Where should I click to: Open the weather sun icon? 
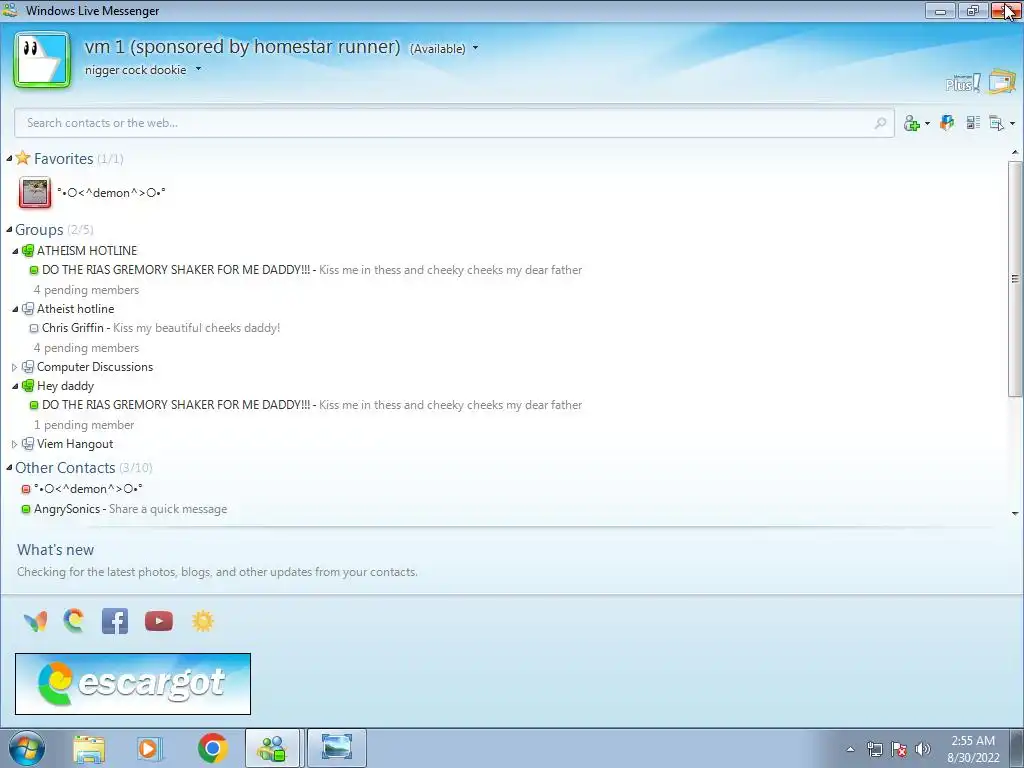203,621
